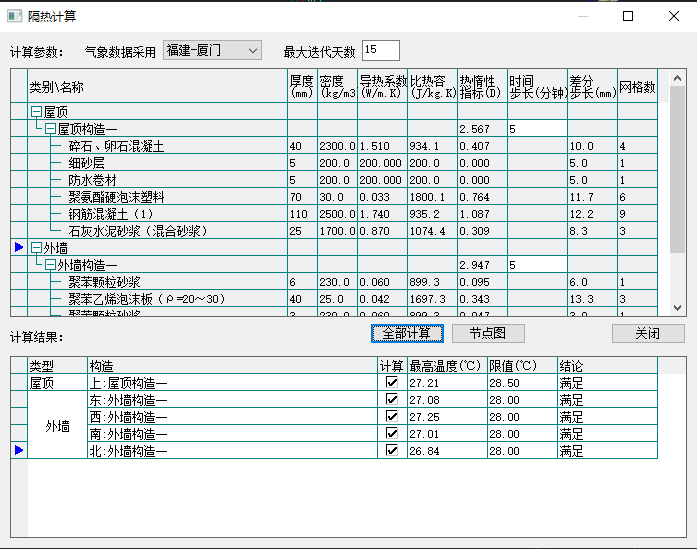Open the 气象数据采用 city dropdown
The image size is (697, 549).
pos(211,50)
